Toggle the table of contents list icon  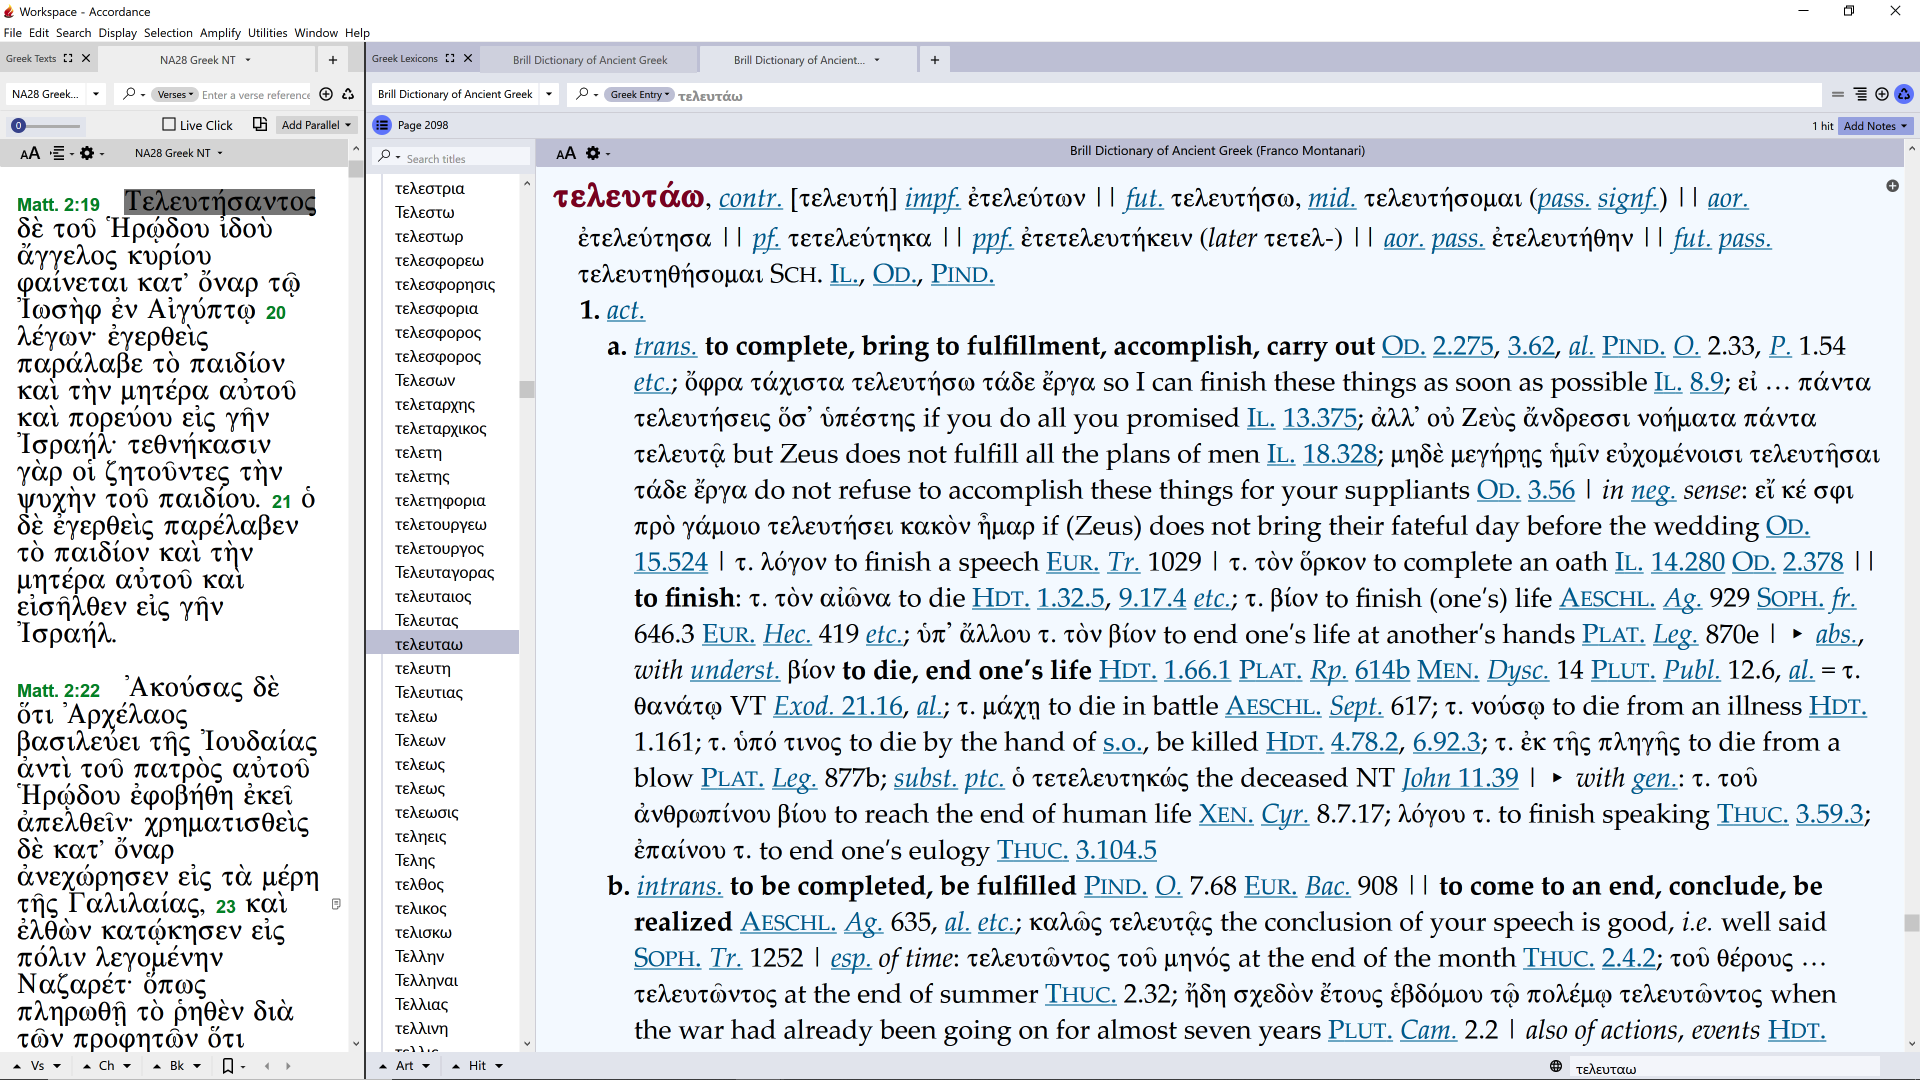(381, 125)
